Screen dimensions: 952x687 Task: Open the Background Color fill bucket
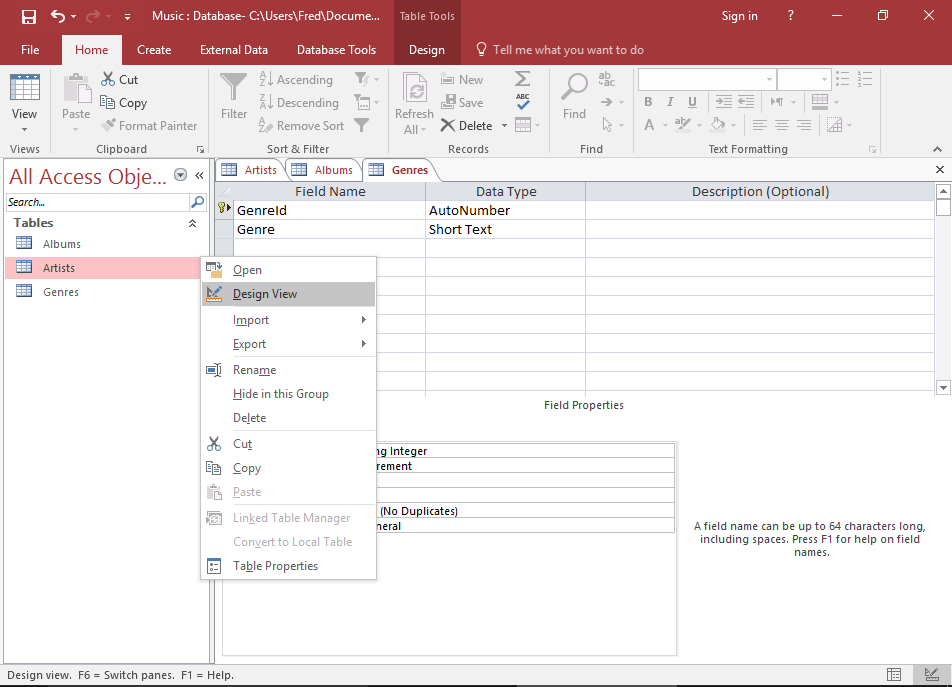[718, 125]
